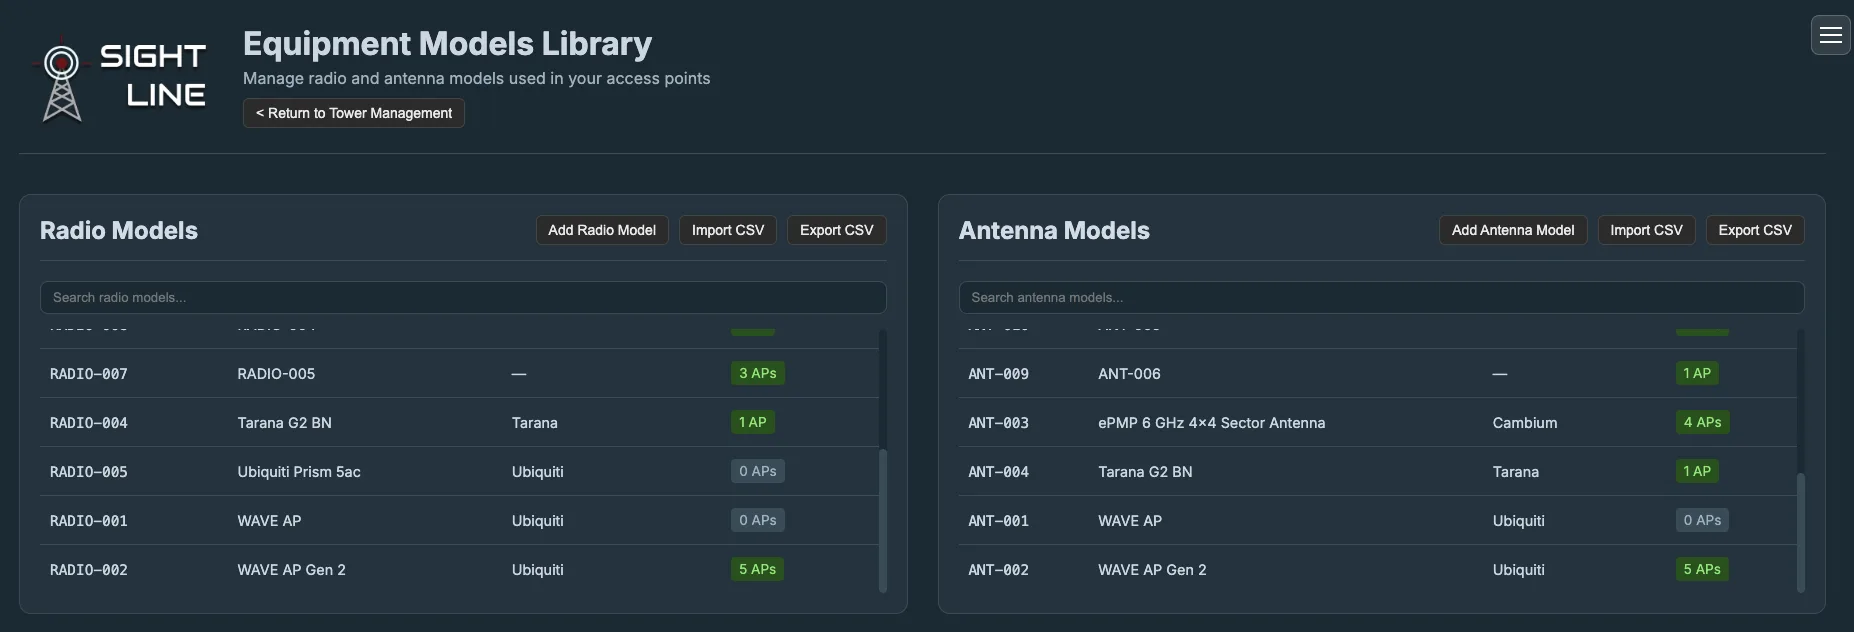Click Add Radio Model button
The width and height of the screenshot is (1854, 632).
[602, 230]
